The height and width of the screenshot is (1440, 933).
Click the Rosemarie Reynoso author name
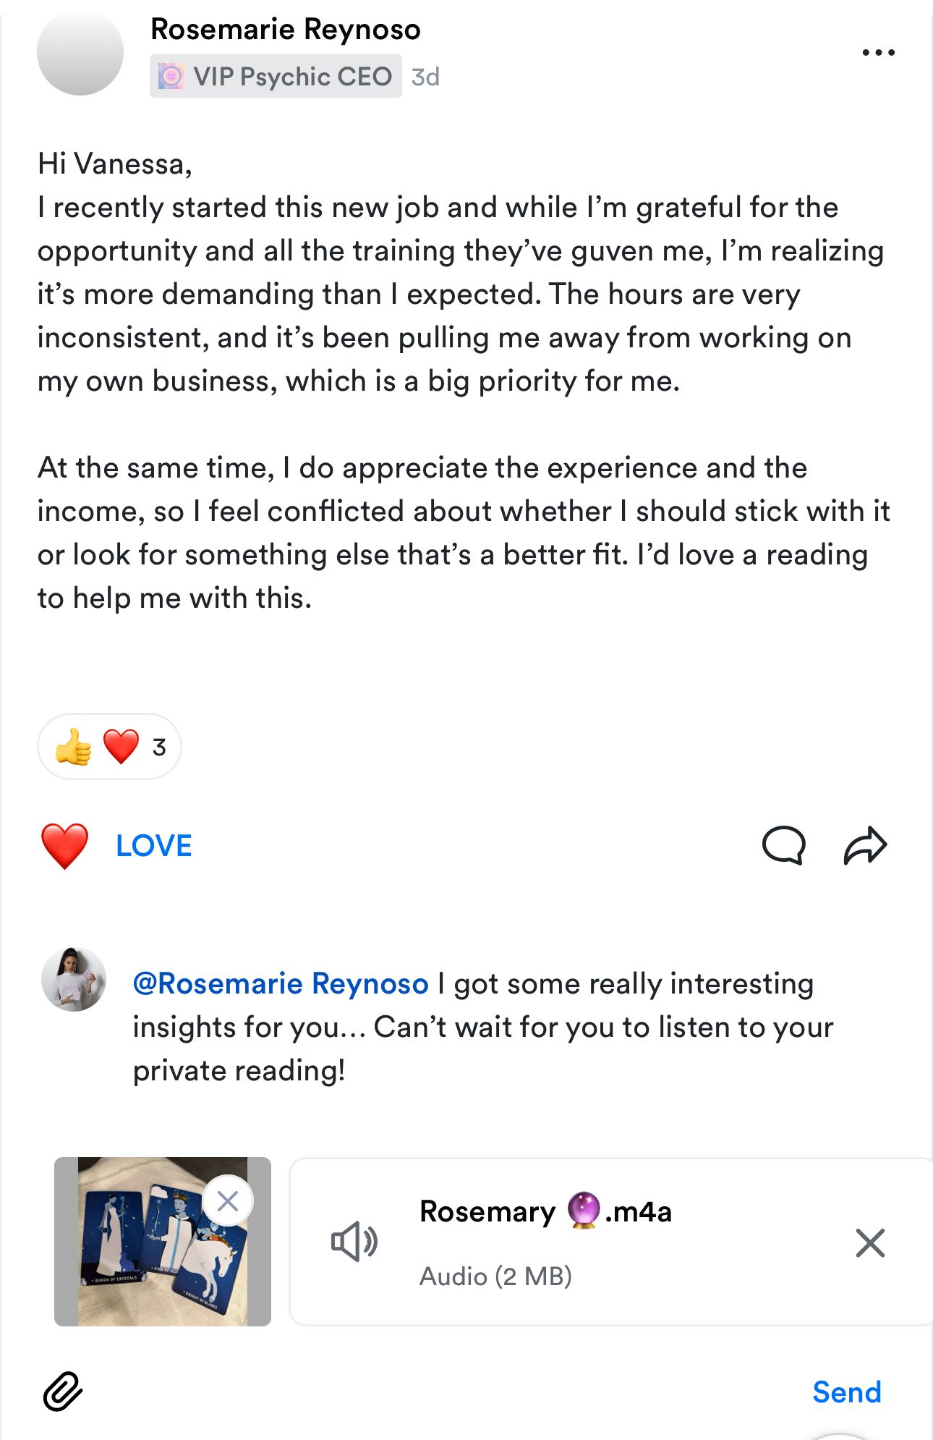[x=285, y=29]
